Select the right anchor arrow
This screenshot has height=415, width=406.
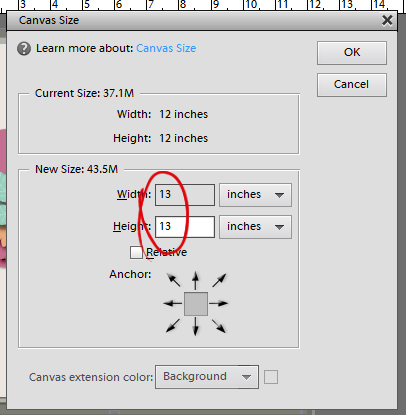(219, 303)
